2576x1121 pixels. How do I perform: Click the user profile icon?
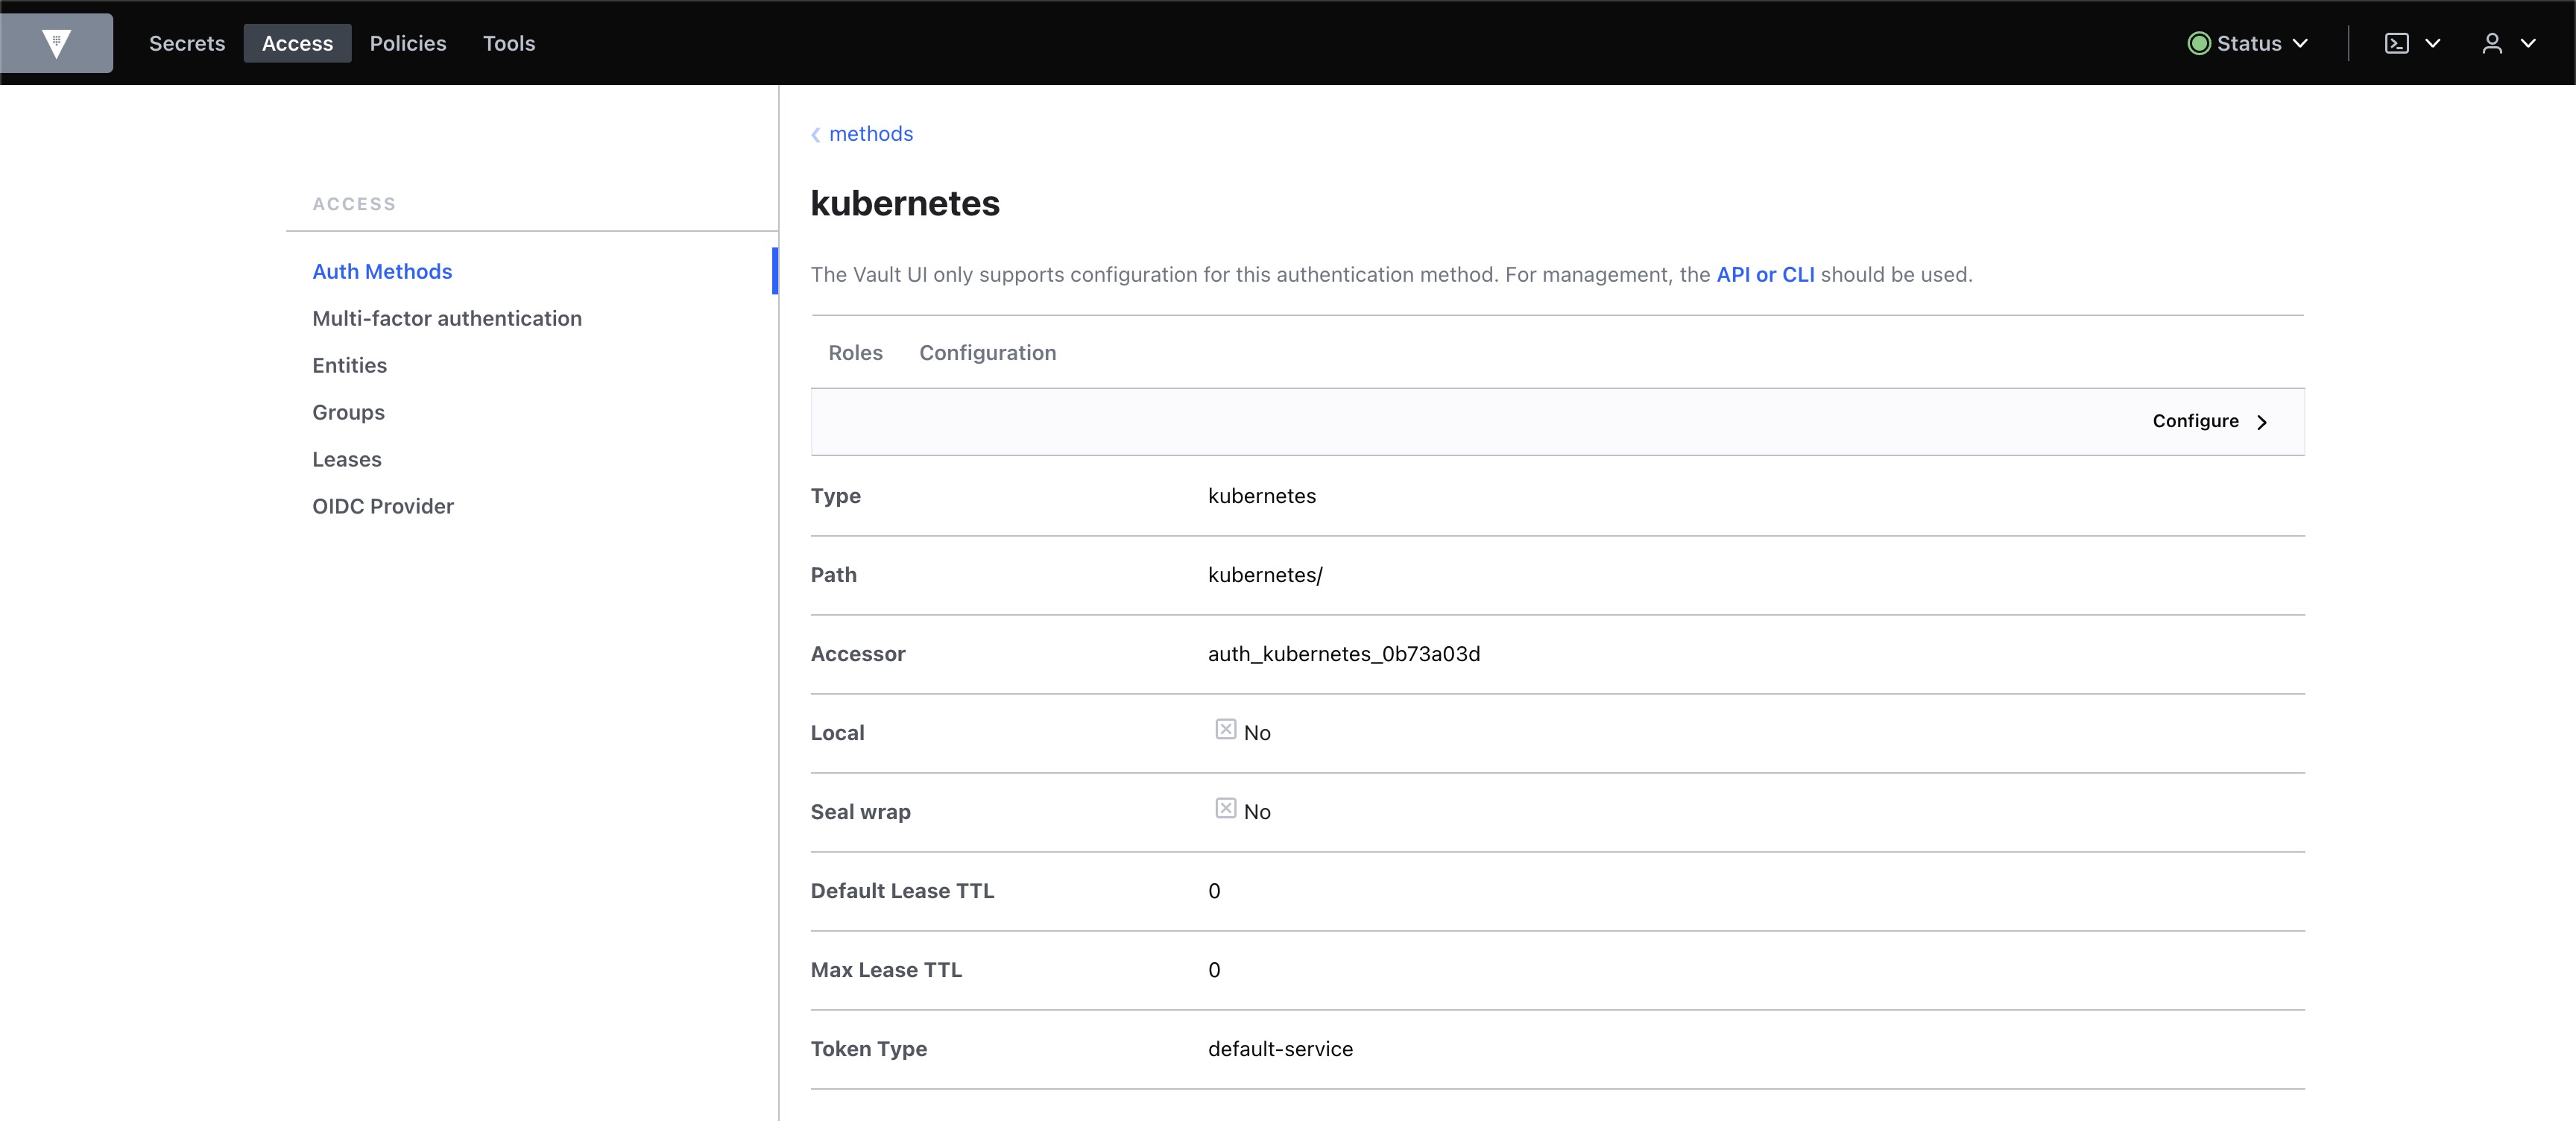(x=2492, y=43)
